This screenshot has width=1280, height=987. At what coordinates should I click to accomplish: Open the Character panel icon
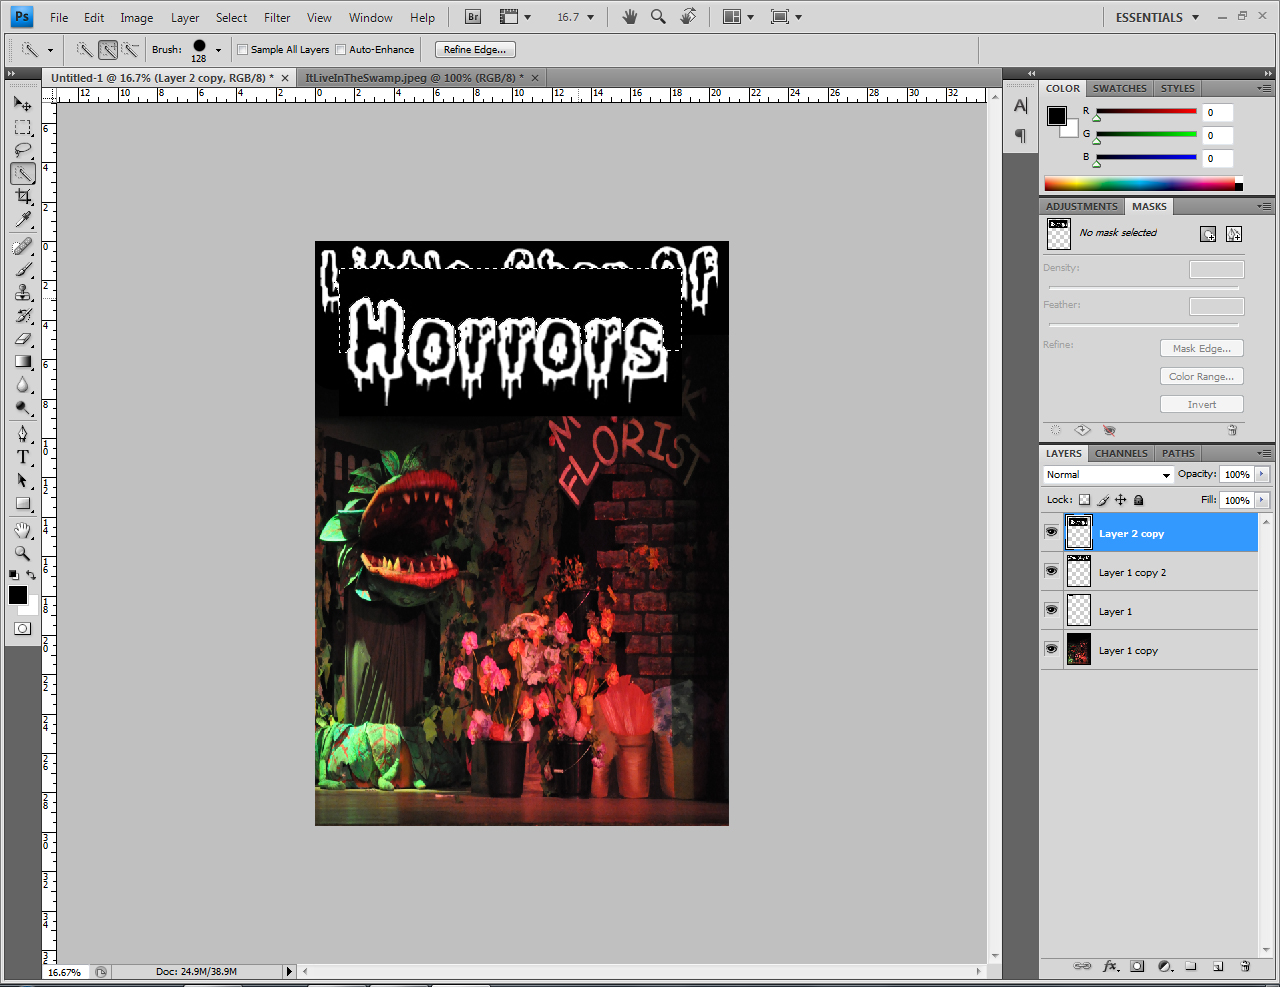pos(1020,105)
